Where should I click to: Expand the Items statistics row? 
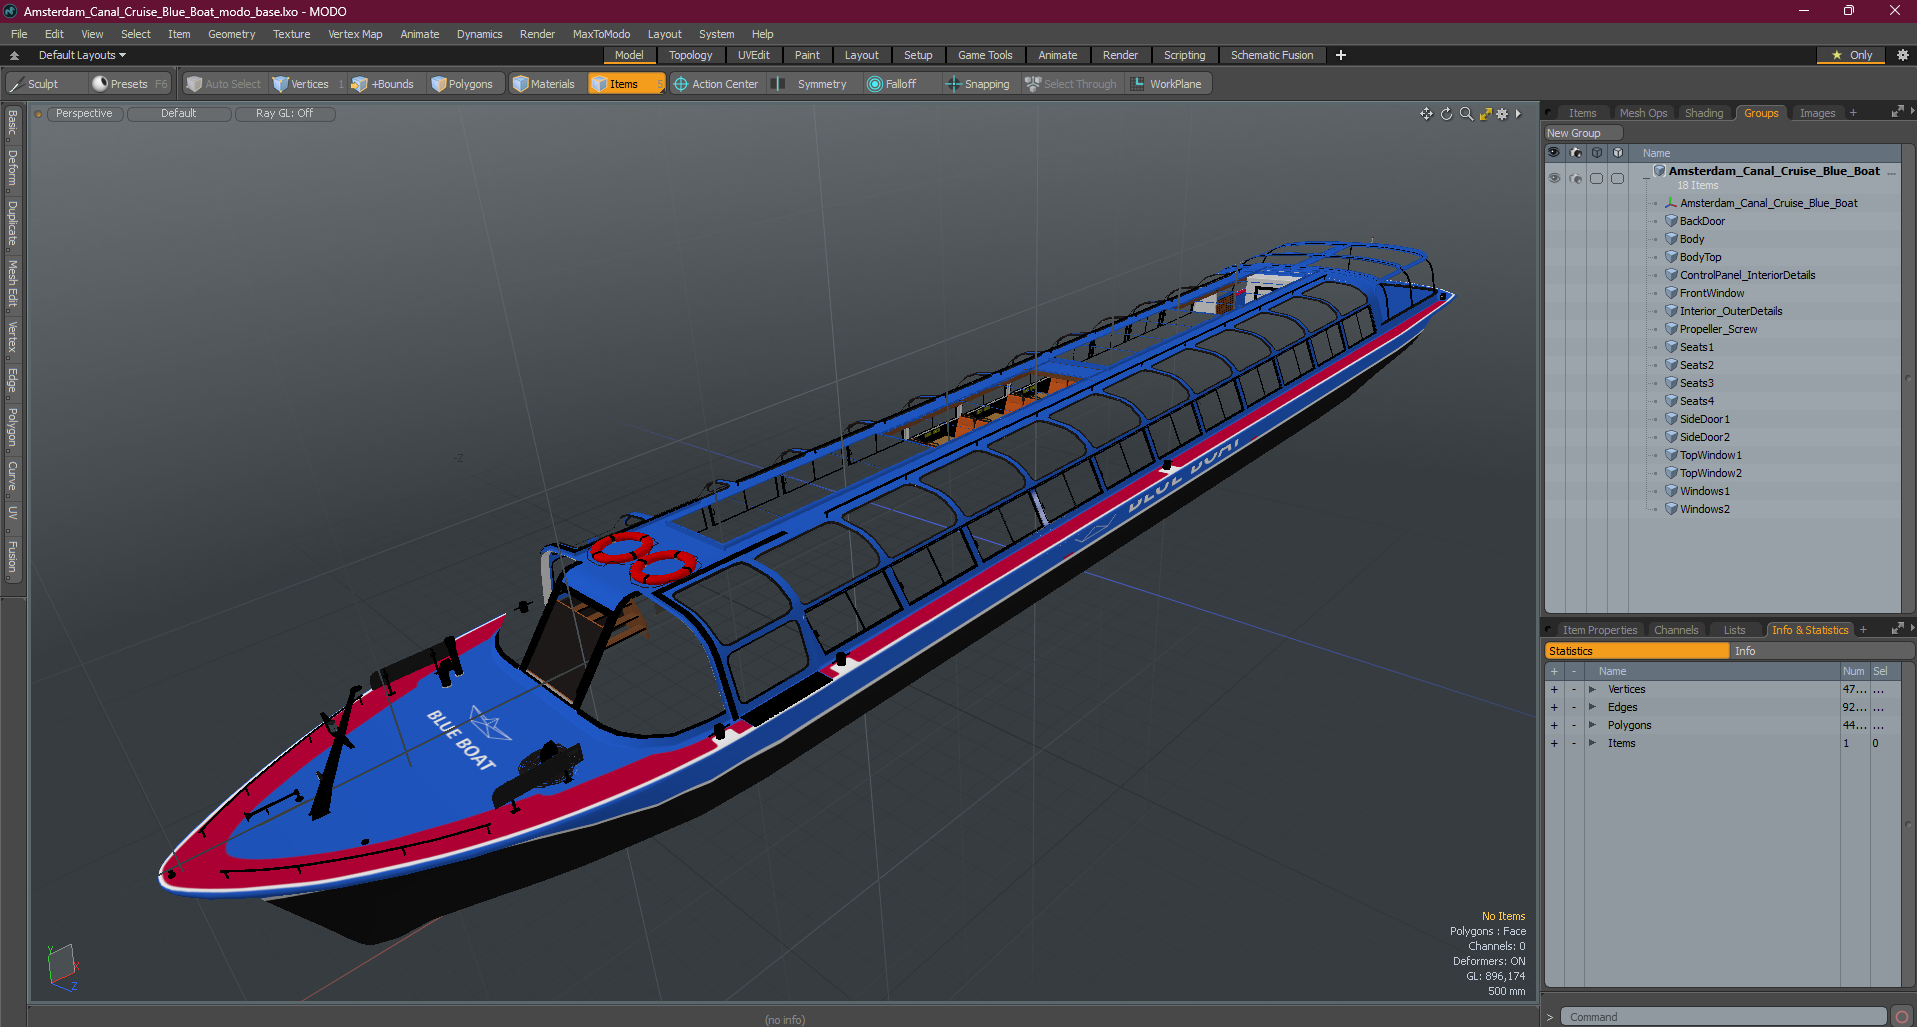click(1592, 743)
